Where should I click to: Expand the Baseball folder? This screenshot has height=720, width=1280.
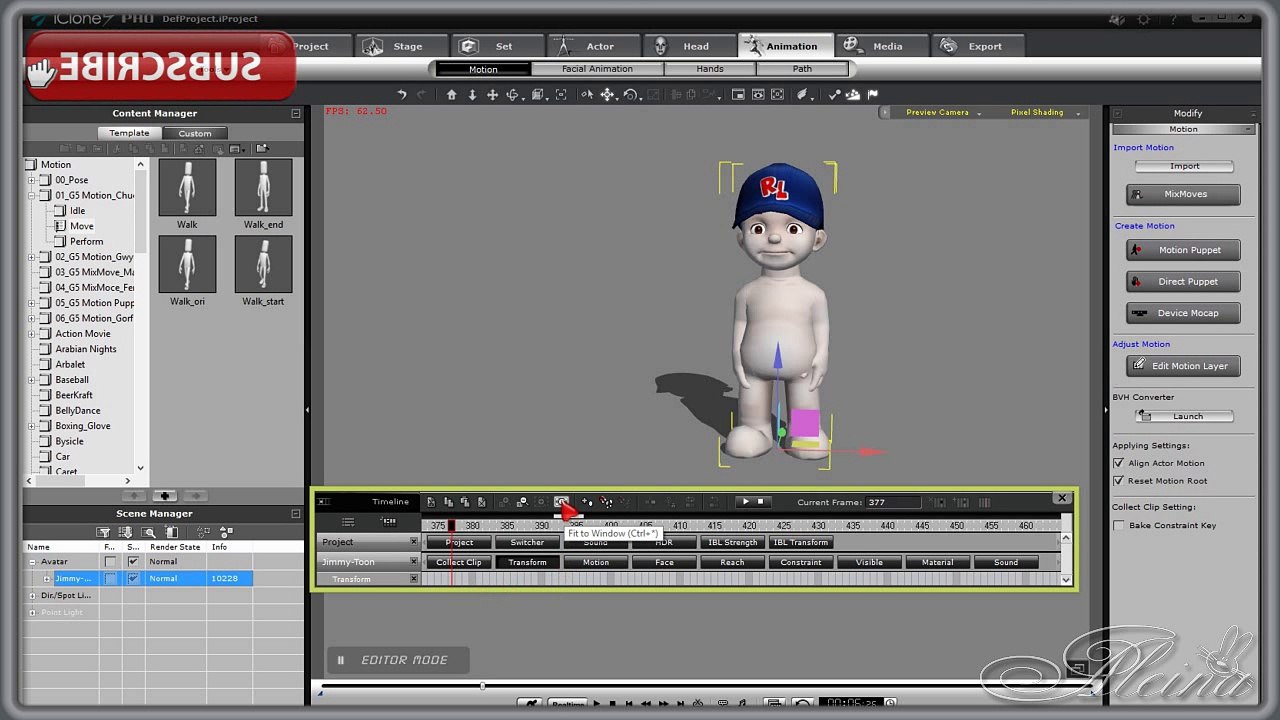pos(32,380)
